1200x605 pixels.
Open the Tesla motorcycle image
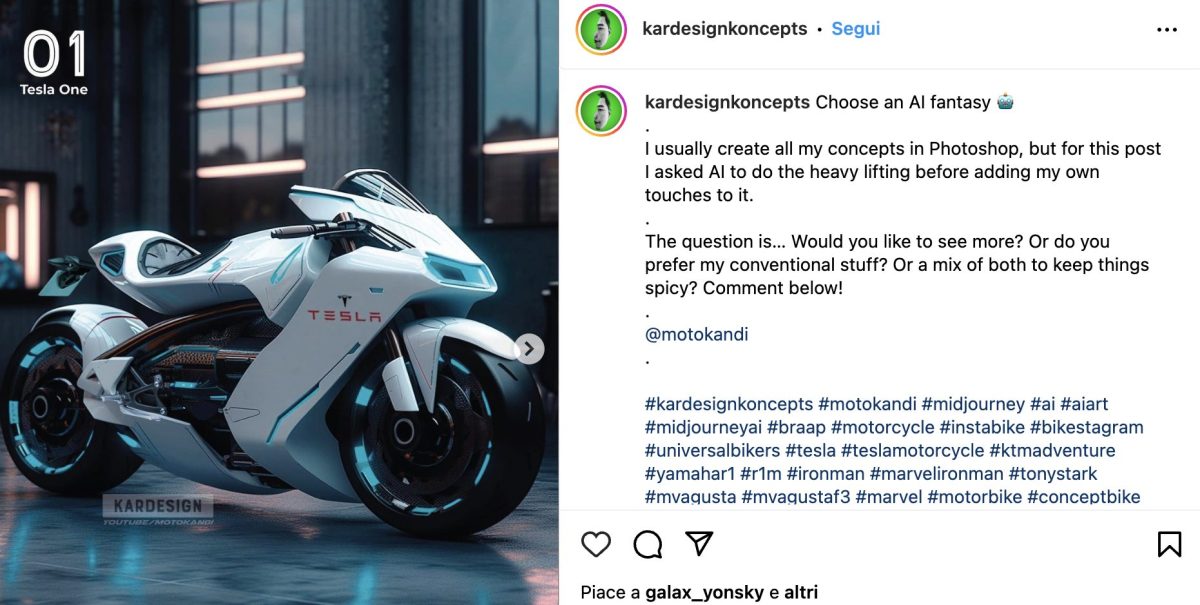point(279,302)
